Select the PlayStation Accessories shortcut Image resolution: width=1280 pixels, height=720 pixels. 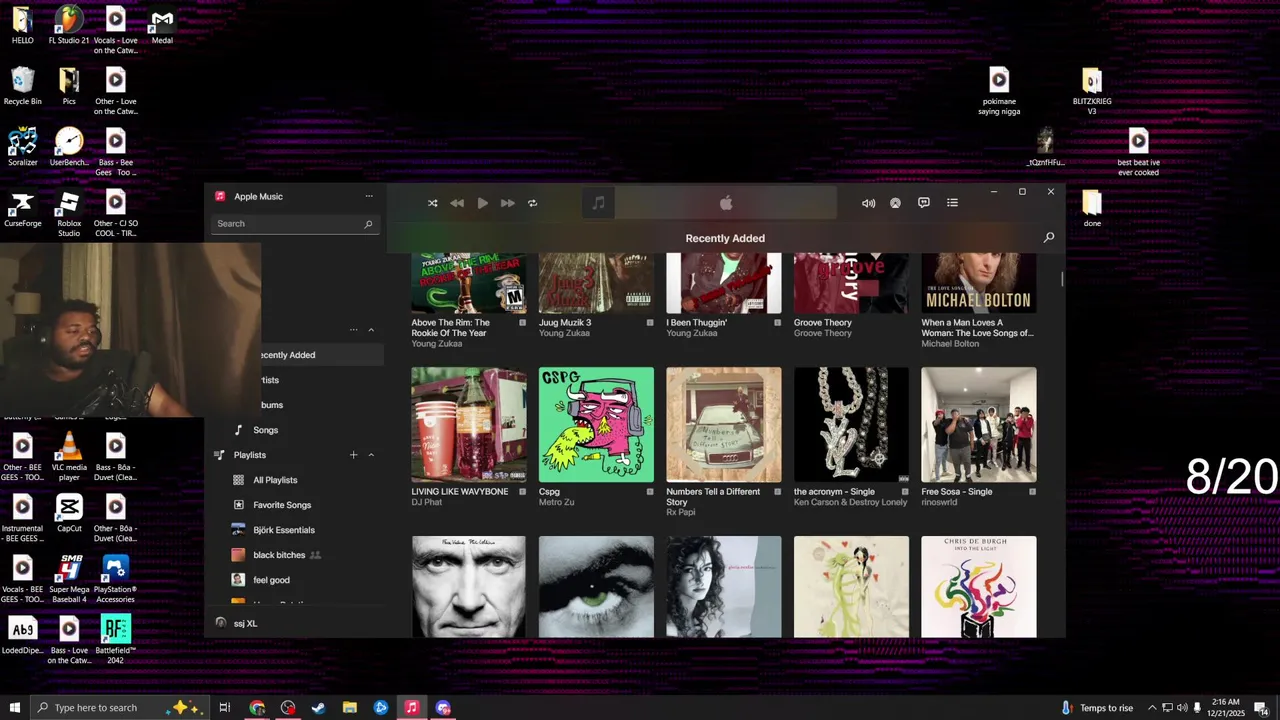[115, 579]
